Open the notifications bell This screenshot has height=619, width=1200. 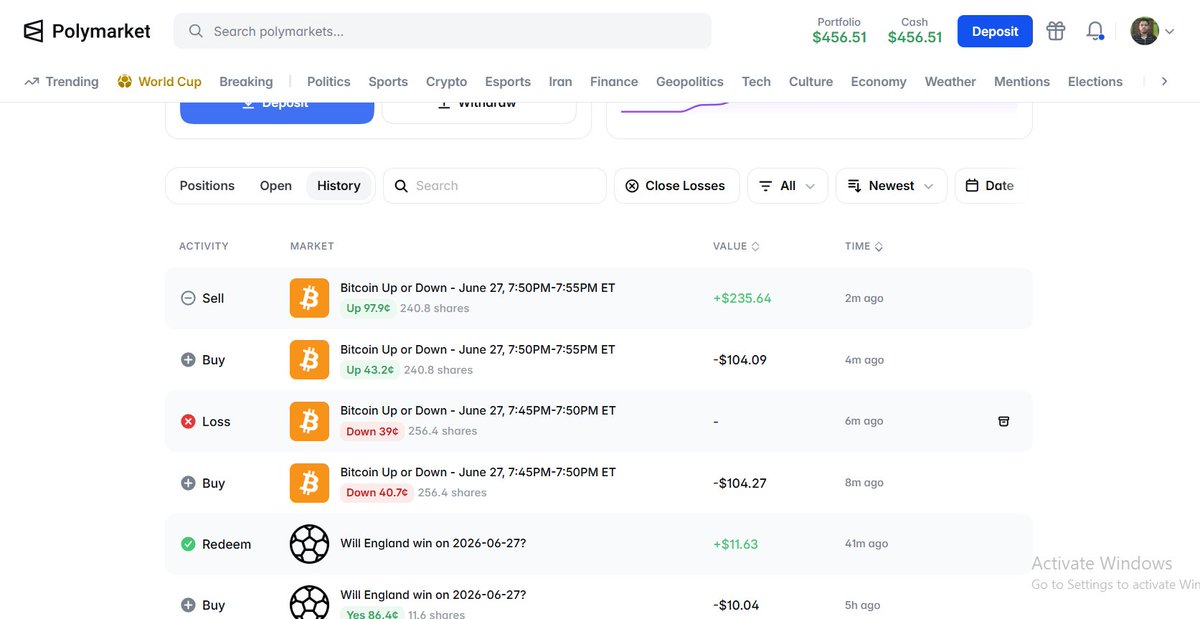click(x=1095, y=31)
